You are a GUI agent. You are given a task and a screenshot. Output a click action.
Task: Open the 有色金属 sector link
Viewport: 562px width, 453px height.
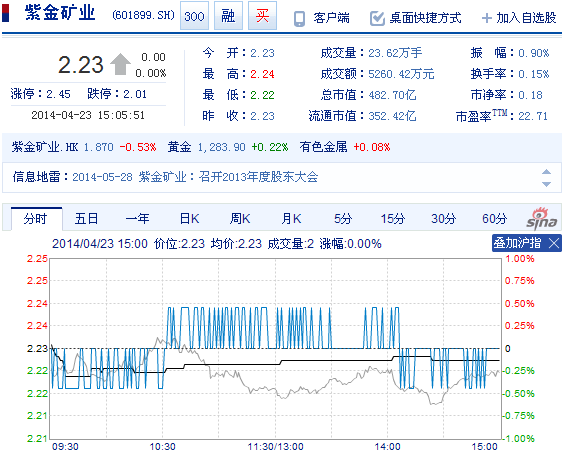tap(323, 147)
